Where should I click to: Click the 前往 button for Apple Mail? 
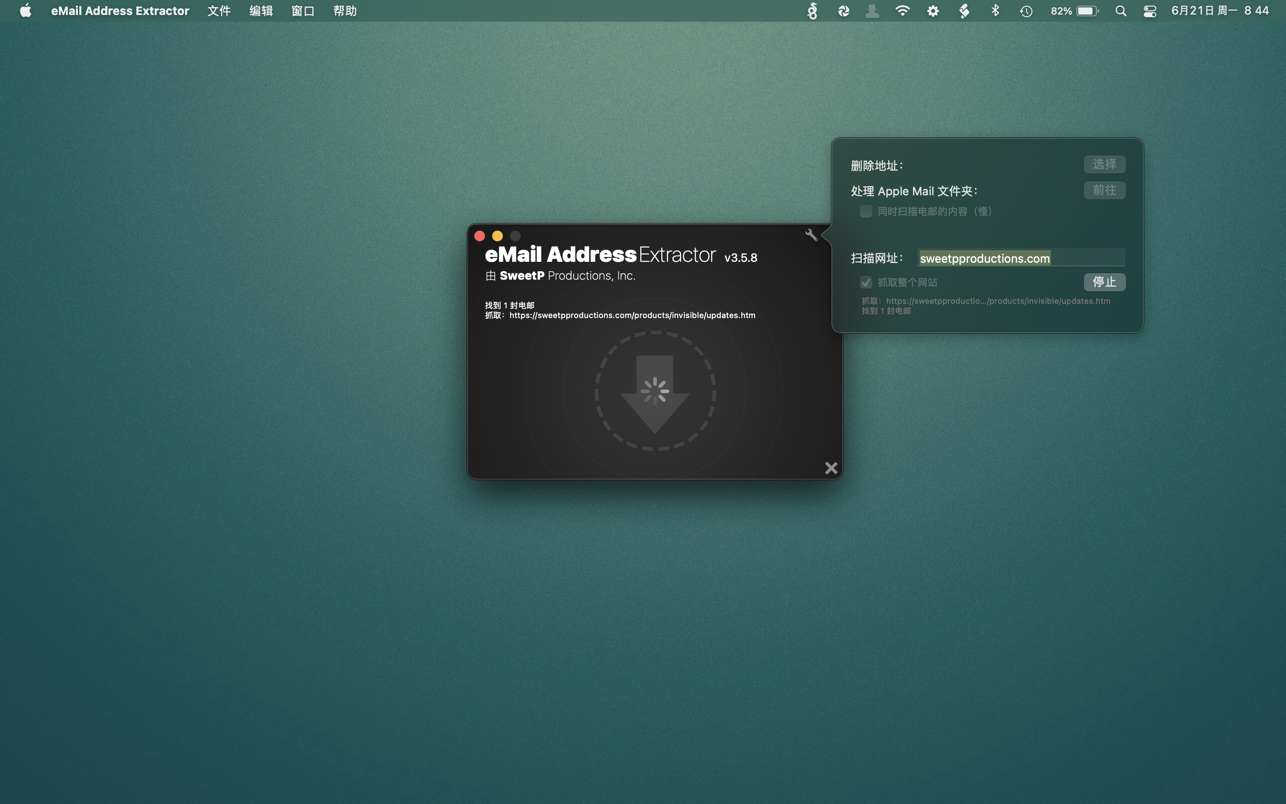tap(1104, 190)
